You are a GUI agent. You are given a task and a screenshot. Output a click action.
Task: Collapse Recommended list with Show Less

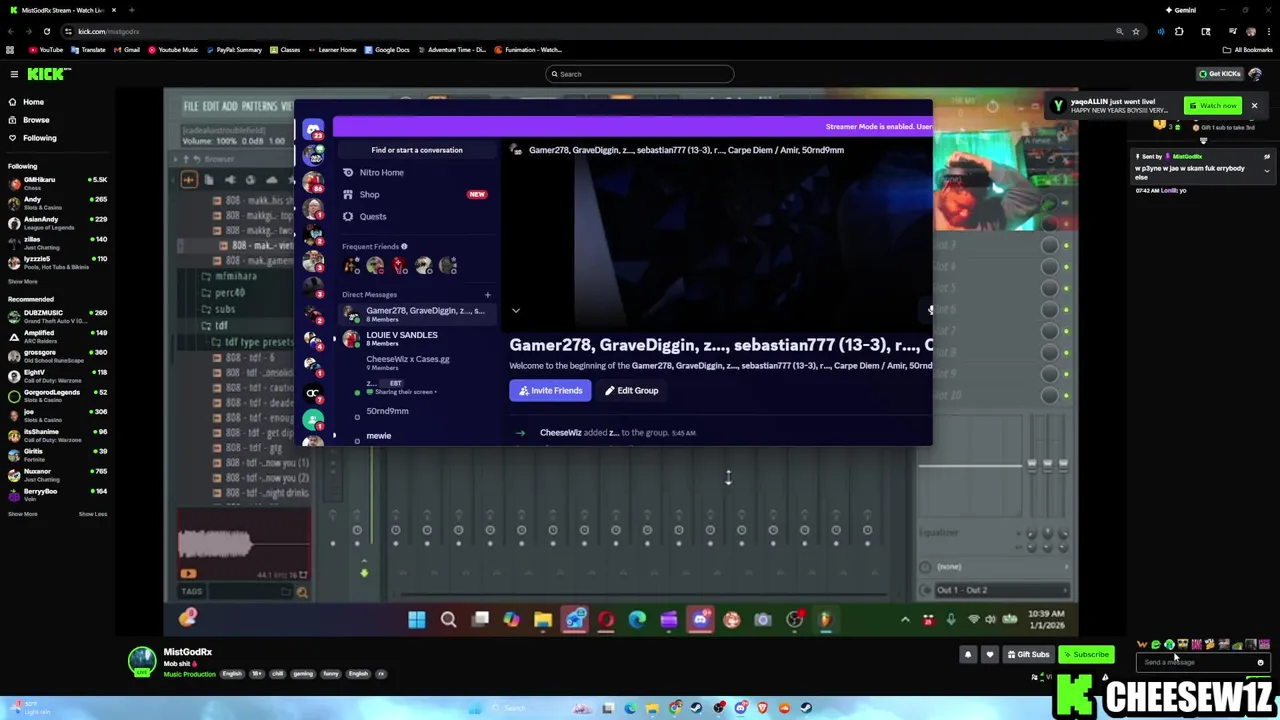pyautogui.click(x=93, y=514)
